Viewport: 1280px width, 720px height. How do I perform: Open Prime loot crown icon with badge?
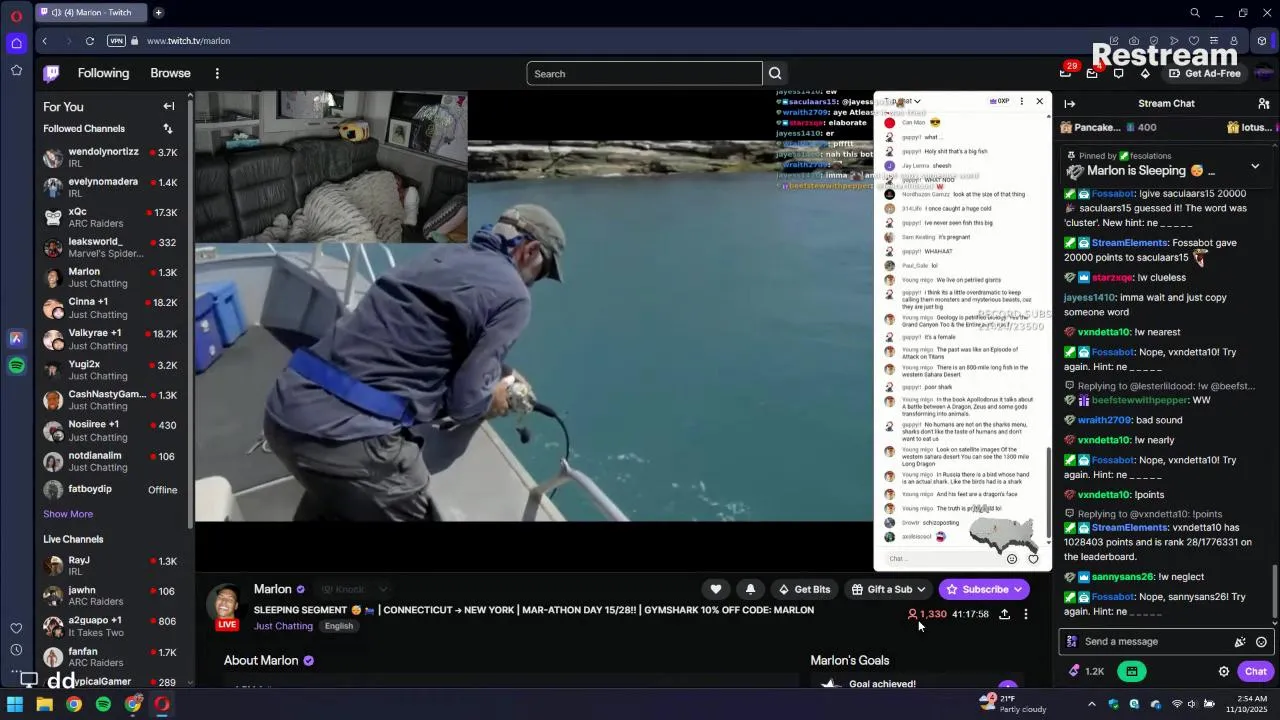pos(1092,73)
